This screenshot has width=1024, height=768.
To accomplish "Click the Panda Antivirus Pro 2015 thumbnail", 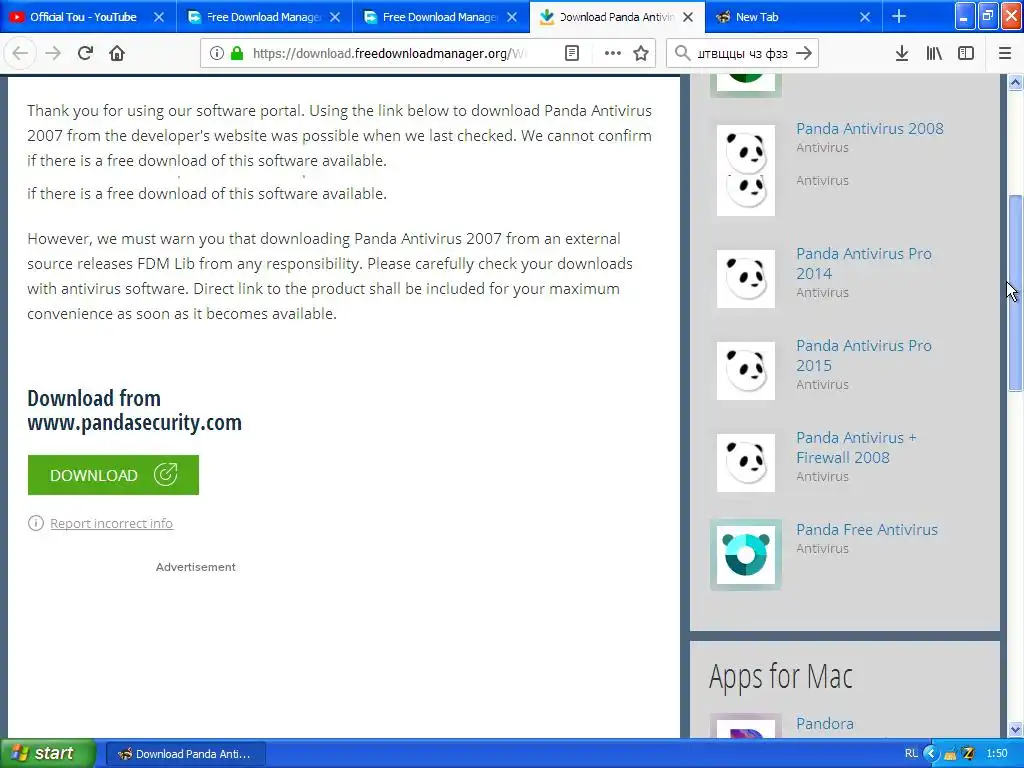I will [746, 371].
